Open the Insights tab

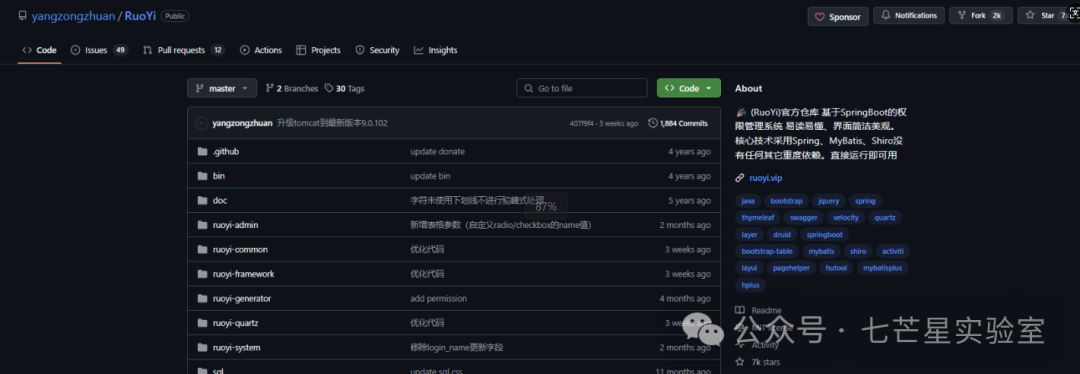coord(435,50)
